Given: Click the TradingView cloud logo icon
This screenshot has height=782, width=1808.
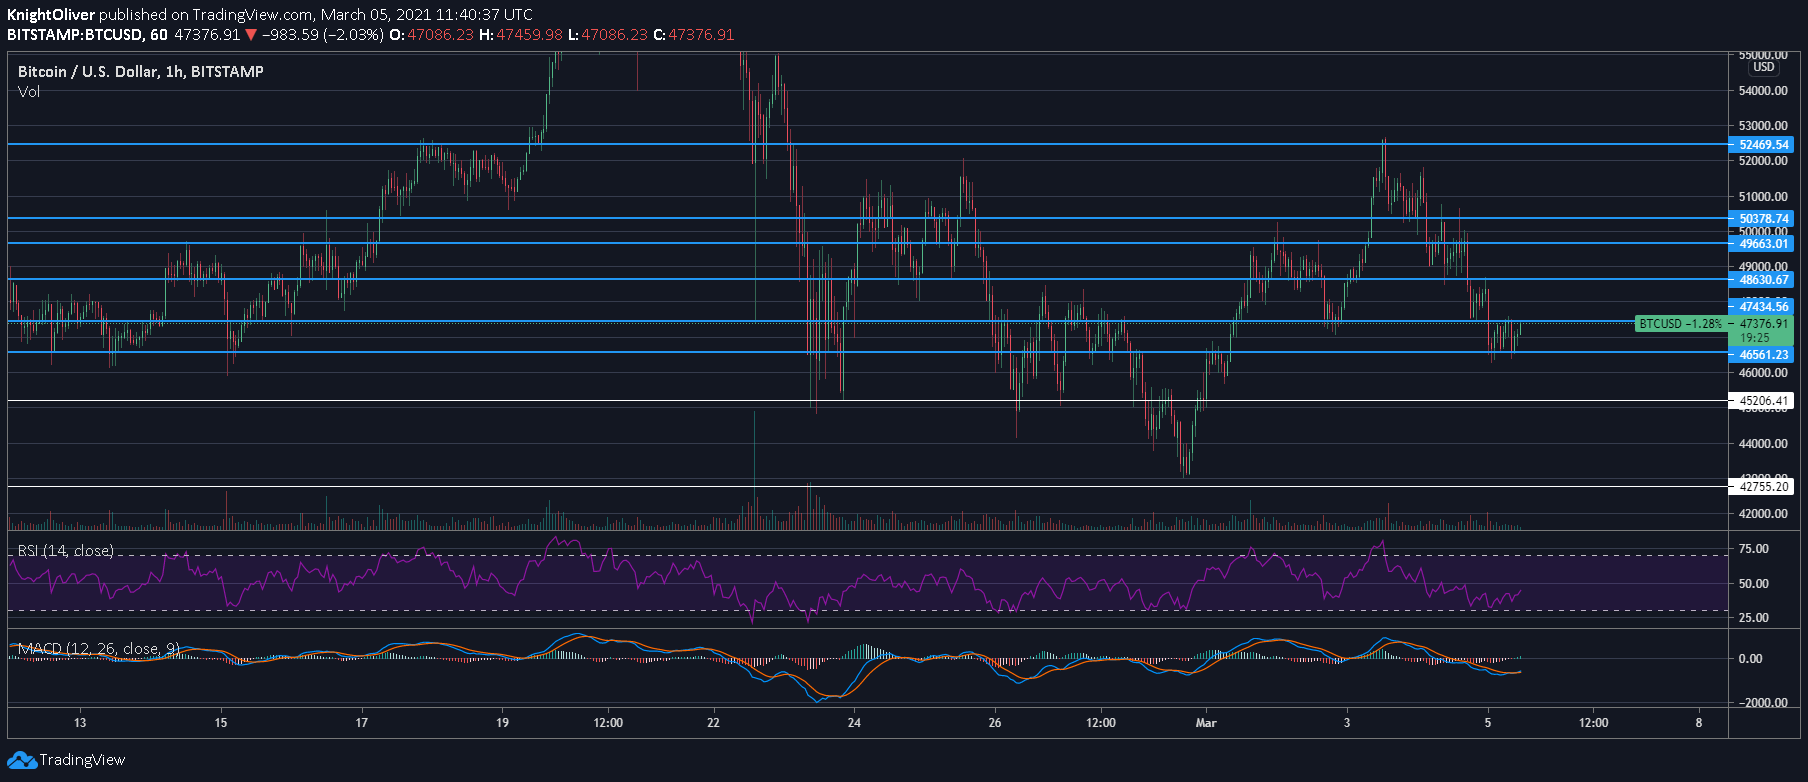Looking at the screenshot, I should [22, 760].
